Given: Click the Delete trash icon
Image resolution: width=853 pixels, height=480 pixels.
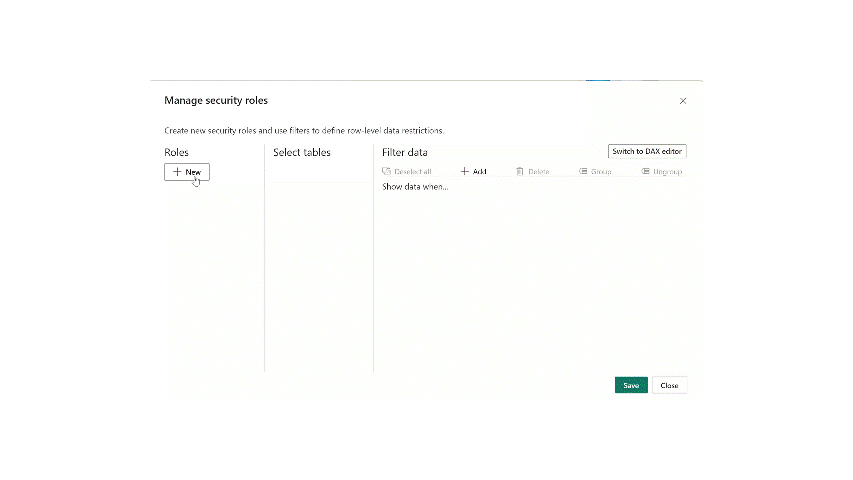Looking at the screenshot, I should [520, 172].
